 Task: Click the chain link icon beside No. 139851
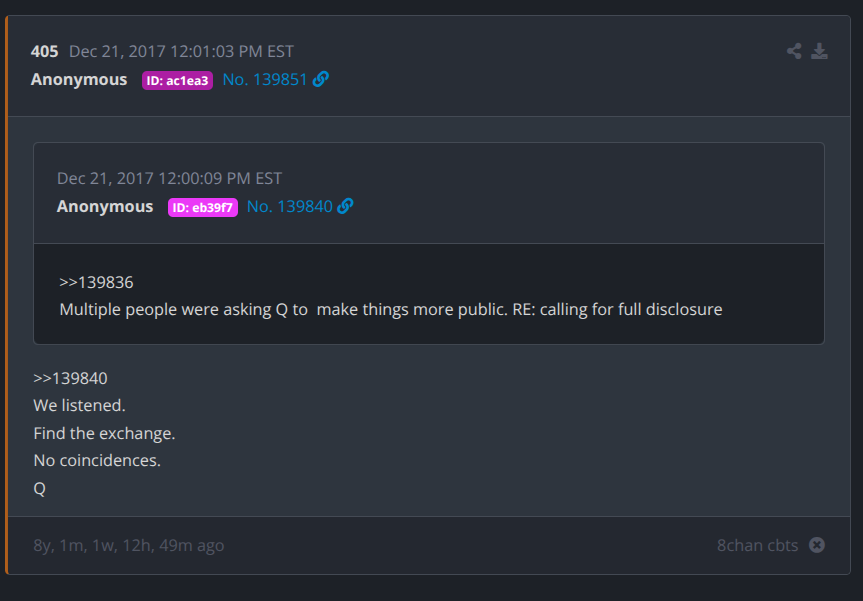pyautogui.click(x=321, y=79)
